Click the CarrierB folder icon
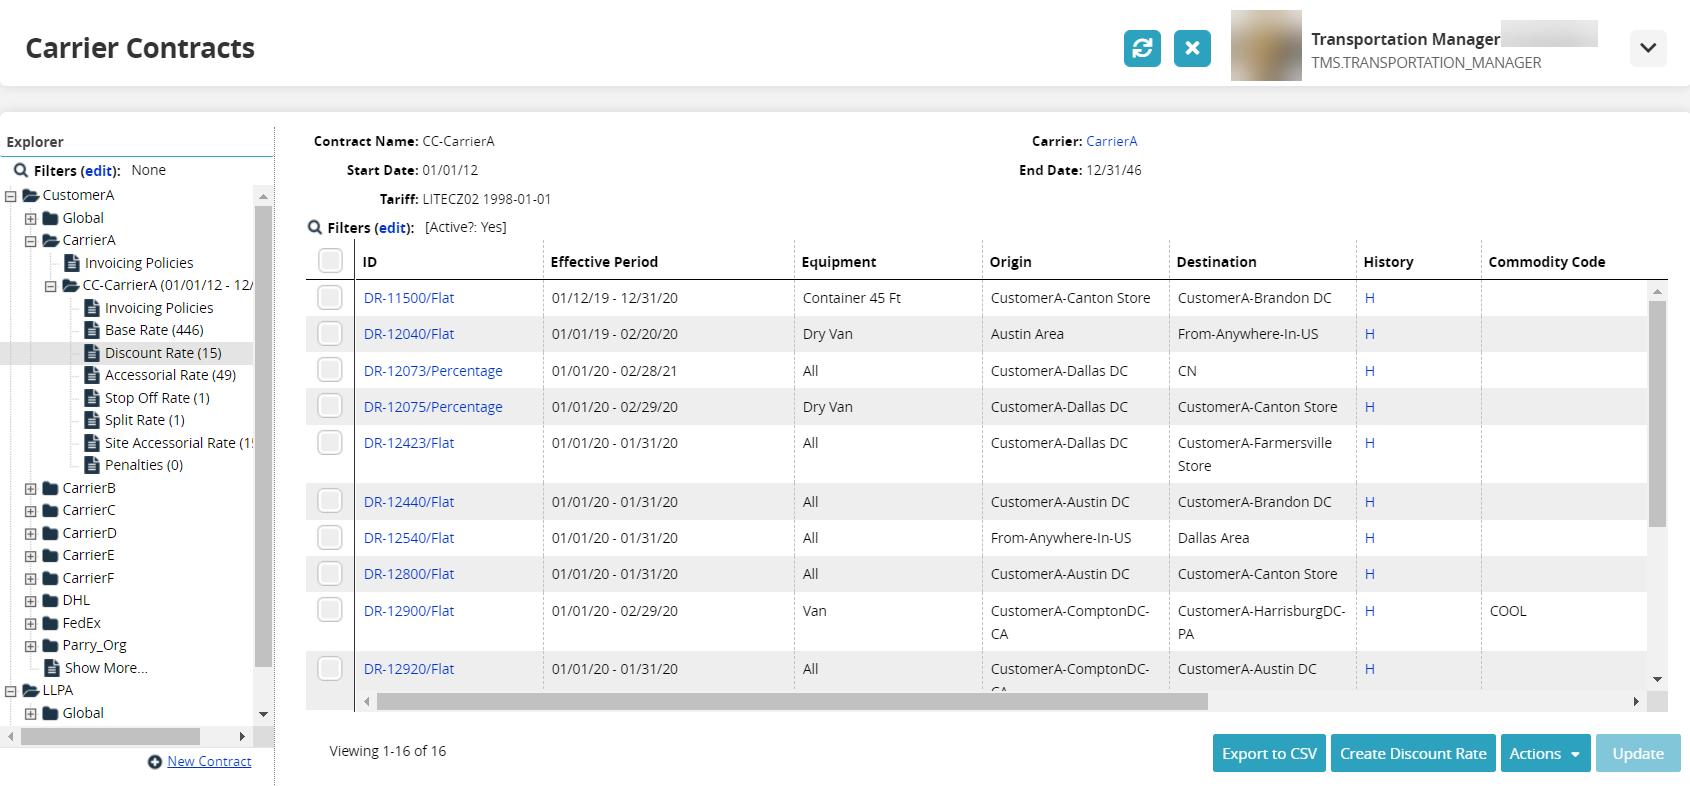 50,488
